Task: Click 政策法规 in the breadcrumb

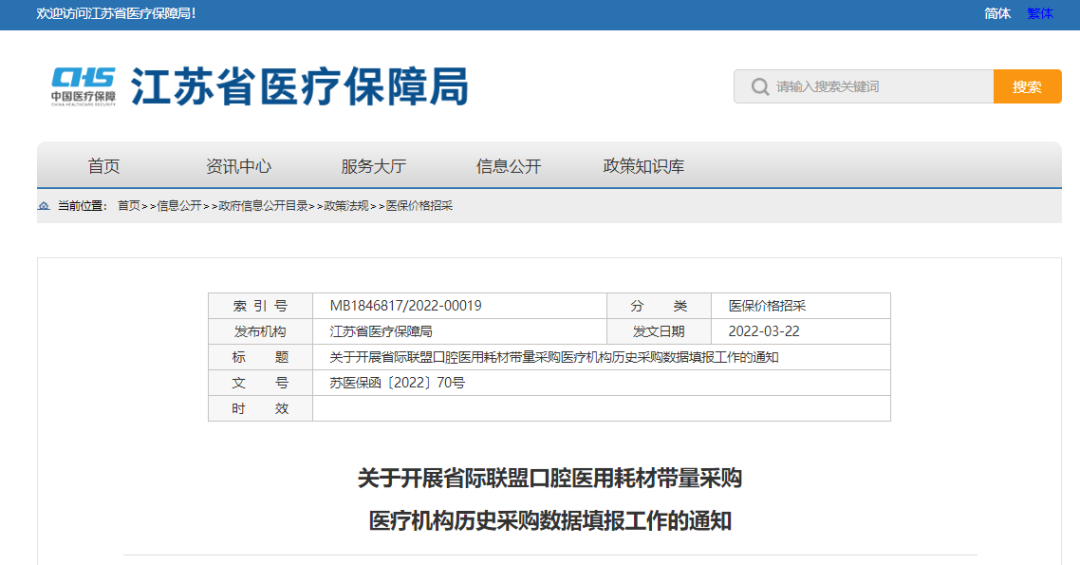Action: (x=346, y=206)
